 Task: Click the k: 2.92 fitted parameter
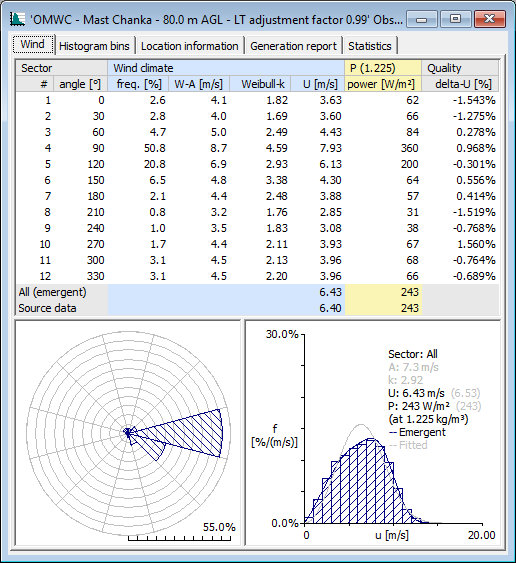click(x=406, y=380)
